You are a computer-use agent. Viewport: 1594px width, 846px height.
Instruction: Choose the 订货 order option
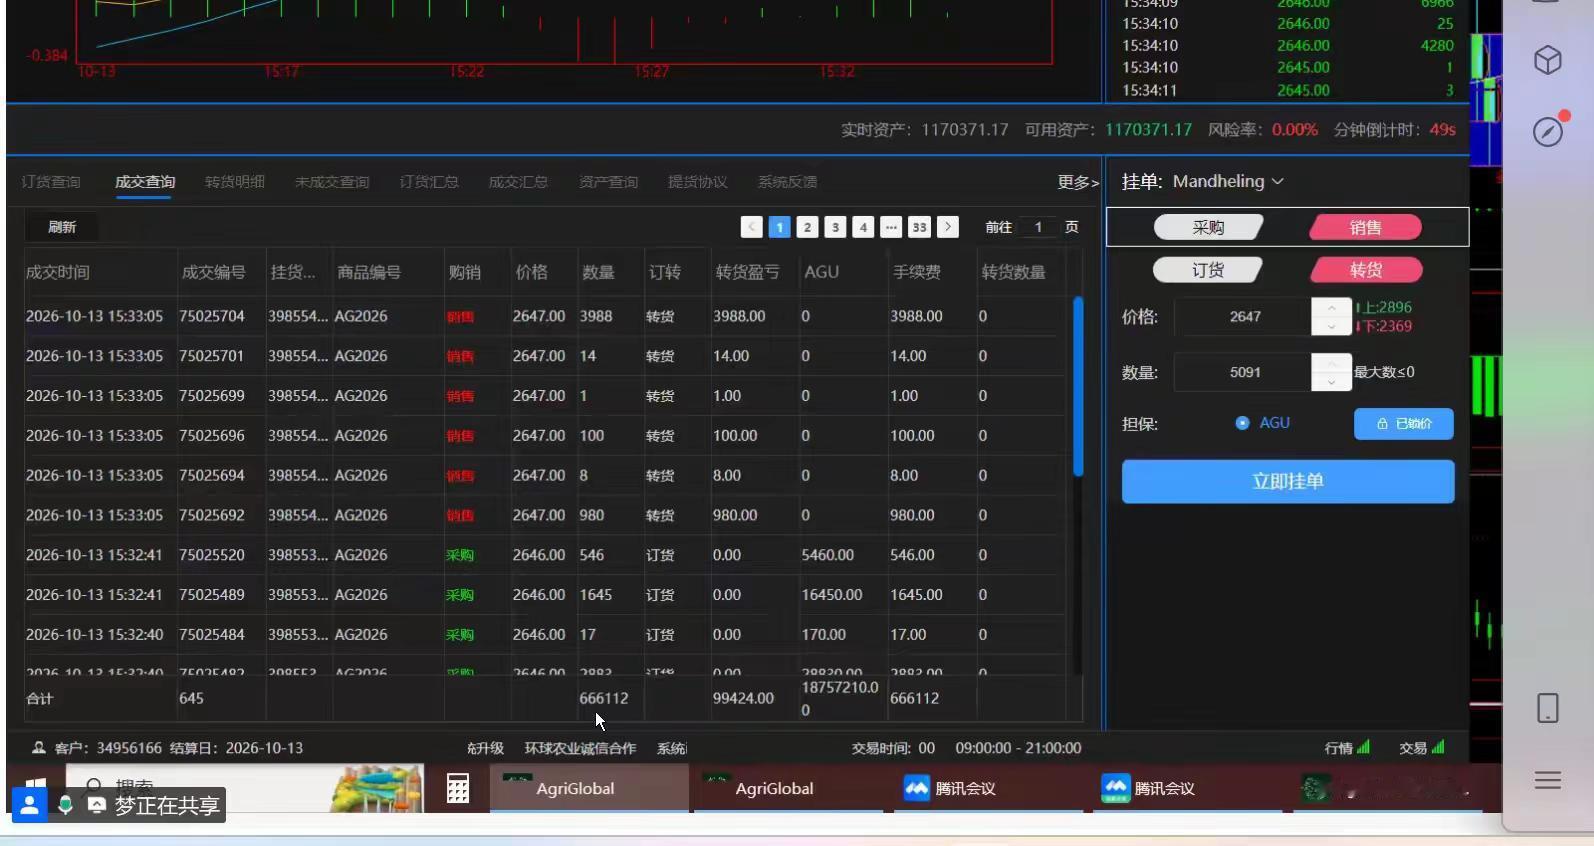point(1208,270)
